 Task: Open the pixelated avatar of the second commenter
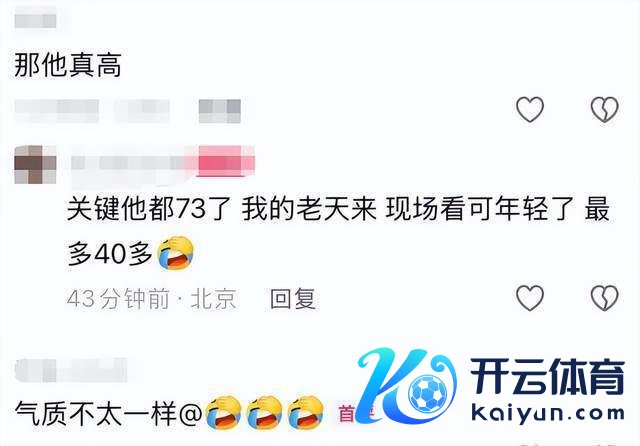tap(35, 164)
